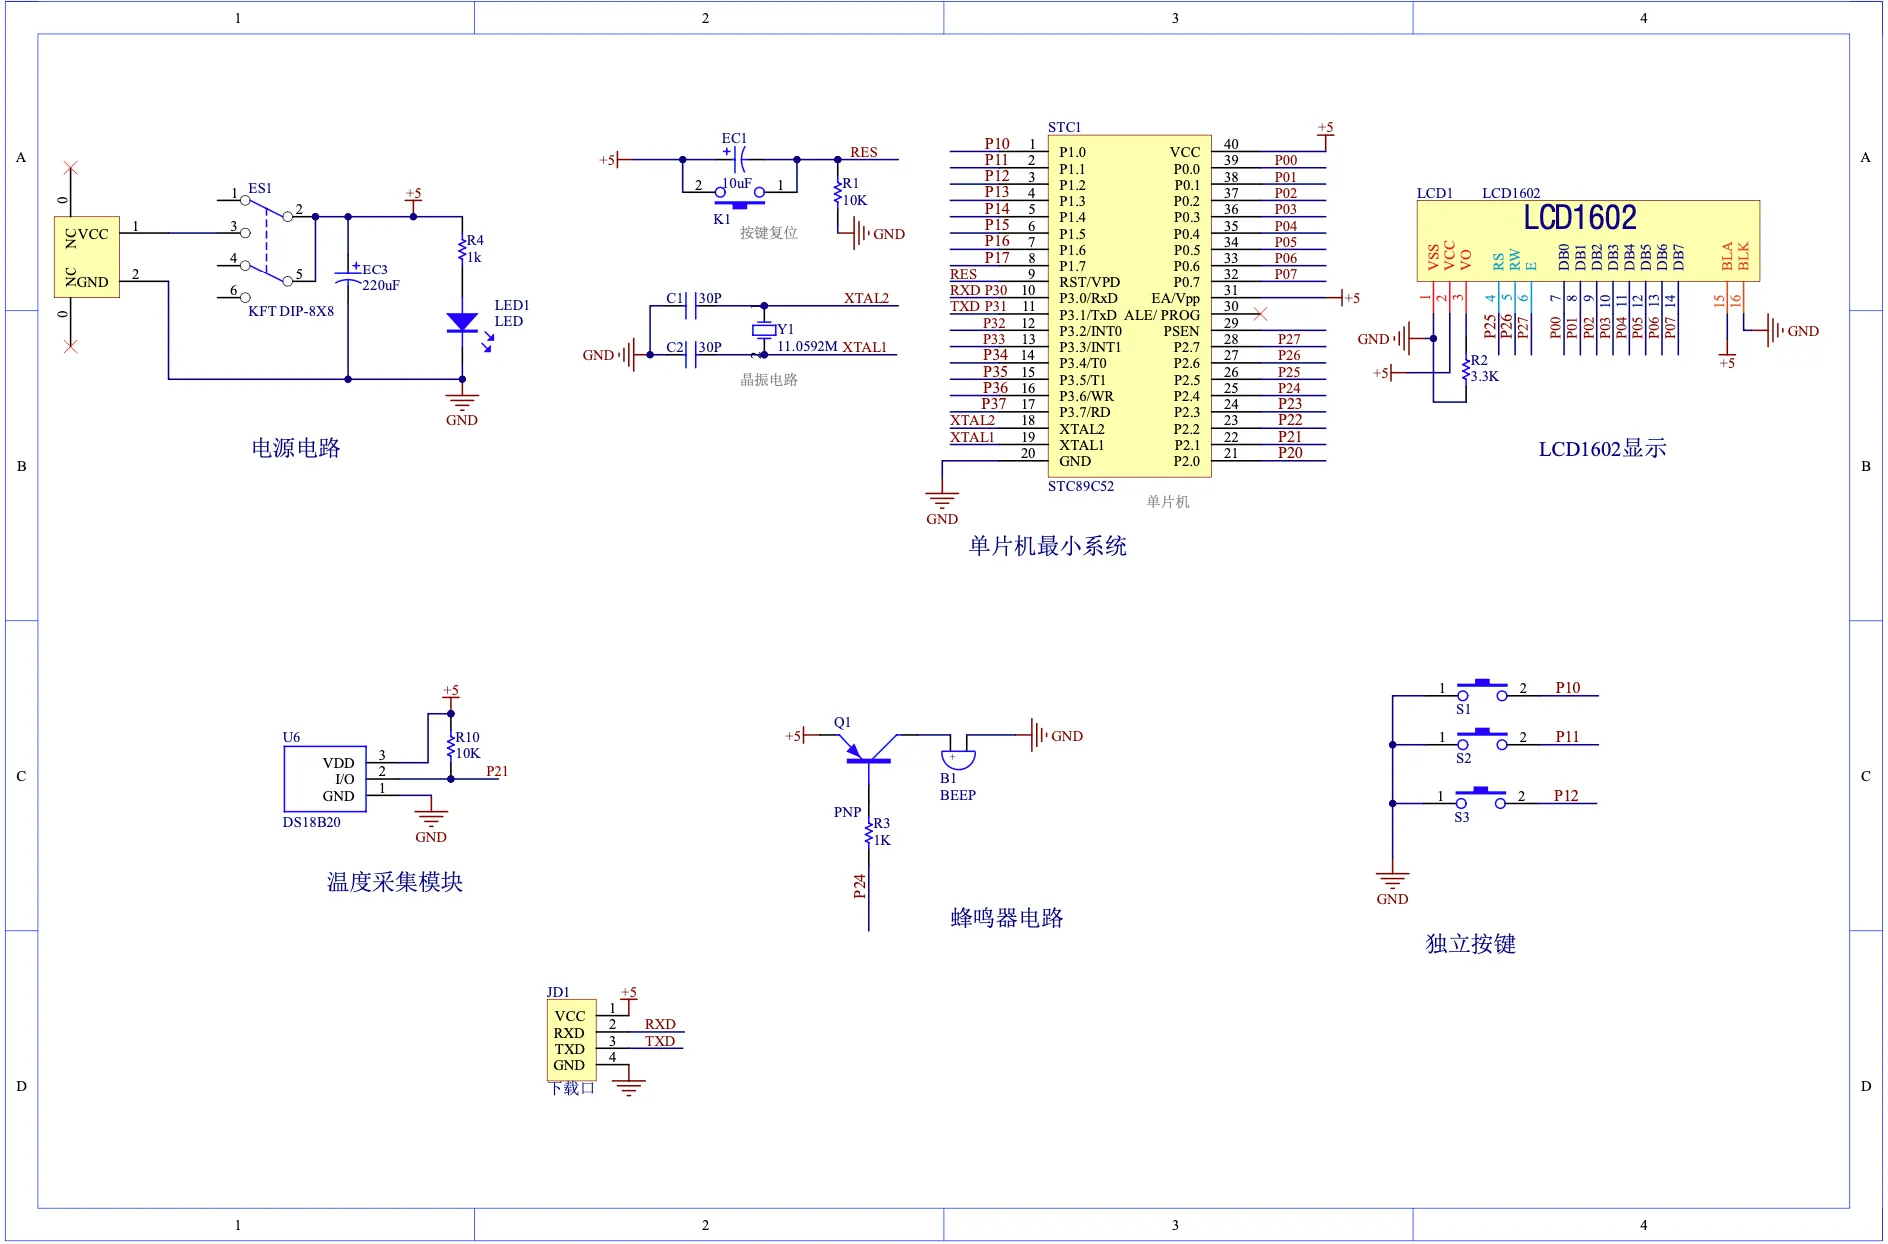Image resolution: width=1888 pixels, height=1244 pixels.
Task: Click the 下载口 label under JD1
Action: 572,1088
